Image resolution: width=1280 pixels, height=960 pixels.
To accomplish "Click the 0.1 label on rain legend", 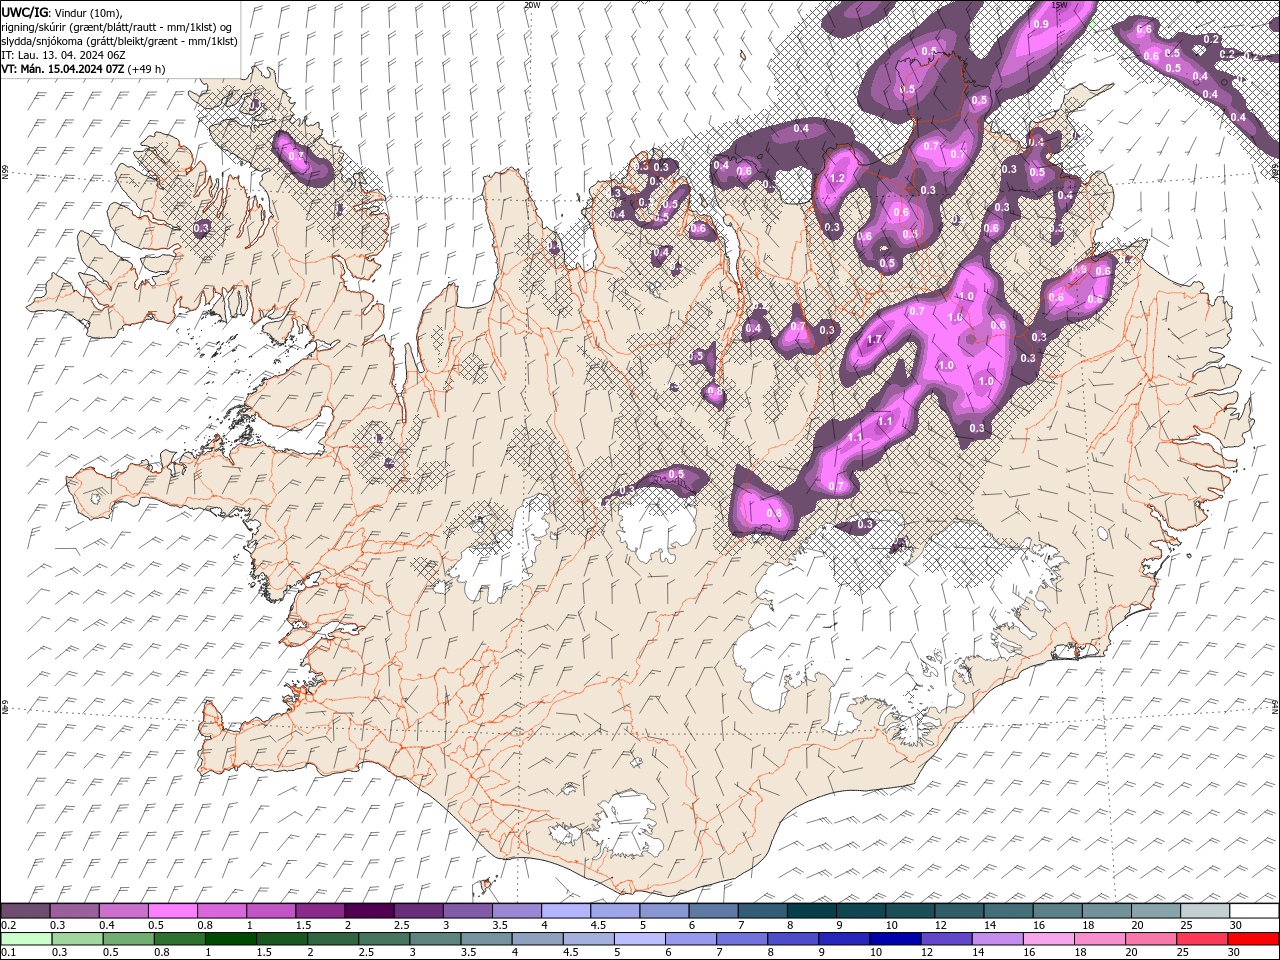I will pyautogui.click(x=7, y=952).
